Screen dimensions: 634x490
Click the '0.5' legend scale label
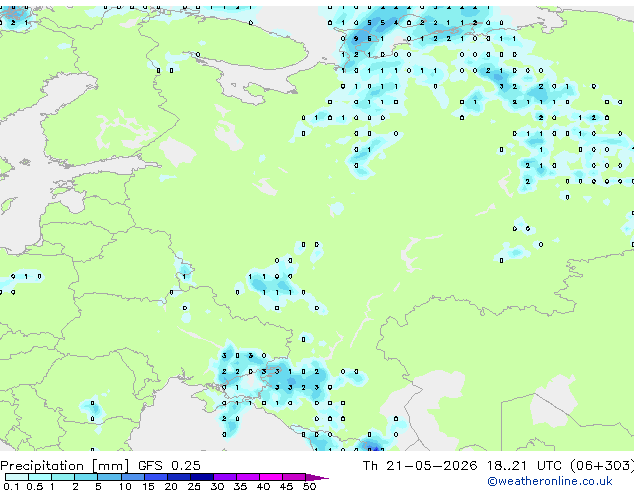click(x=34, y=486)
